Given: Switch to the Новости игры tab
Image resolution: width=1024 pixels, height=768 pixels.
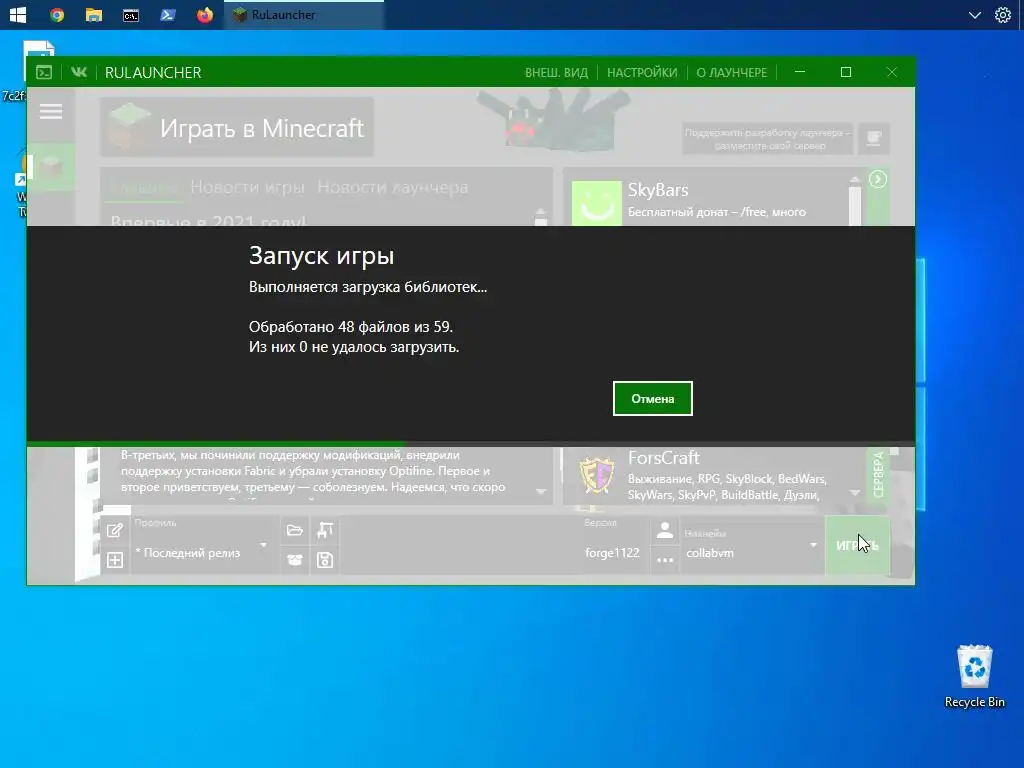Looking at the screenshot, I should pyautogui.click(x=248, y=187).
